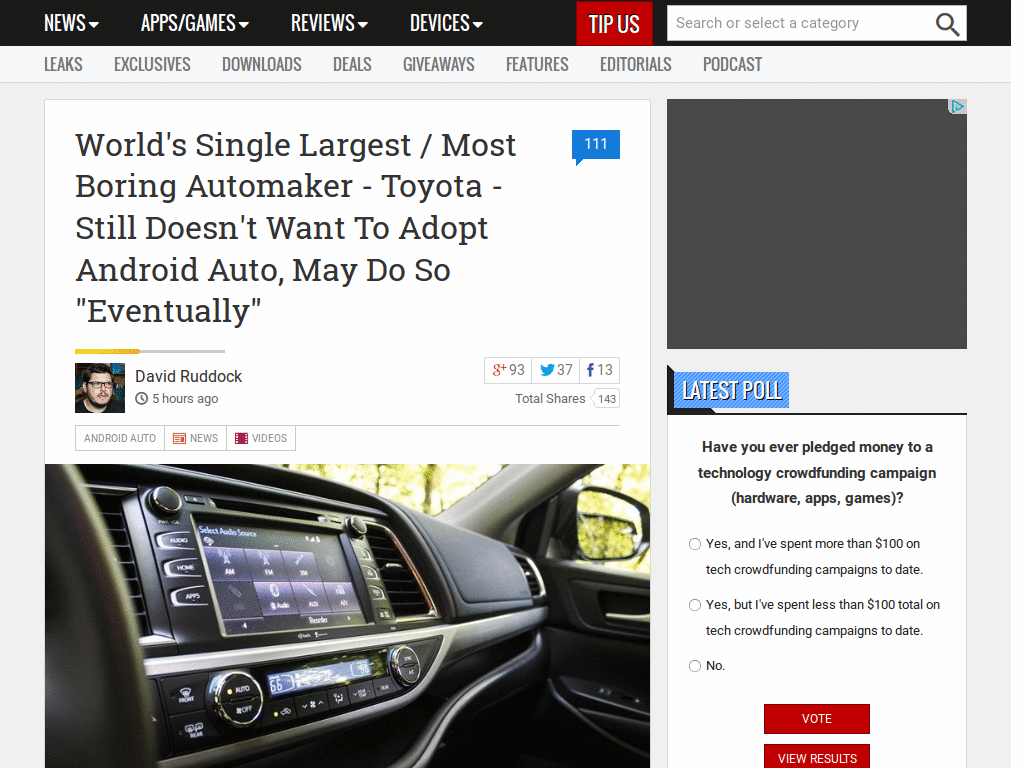Click the Toyota dashboard article image

[x=347, y=616]
